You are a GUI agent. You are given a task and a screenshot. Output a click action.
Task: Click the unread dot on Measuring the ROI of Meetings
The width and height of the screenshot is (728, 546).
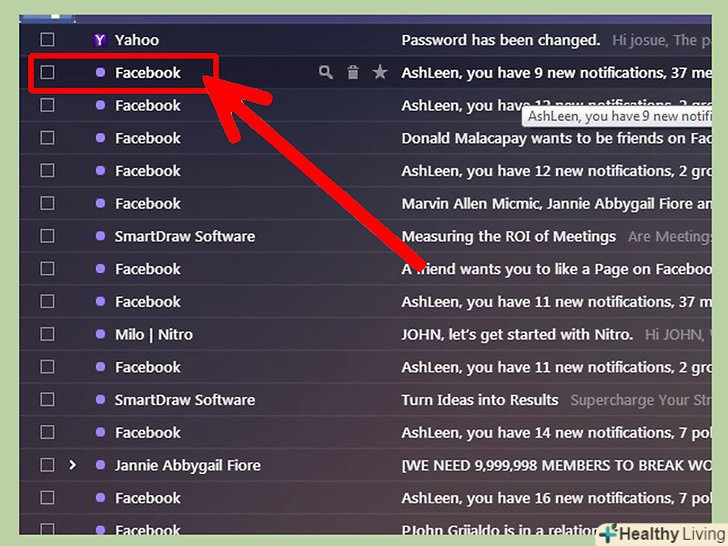click(100, 236)
